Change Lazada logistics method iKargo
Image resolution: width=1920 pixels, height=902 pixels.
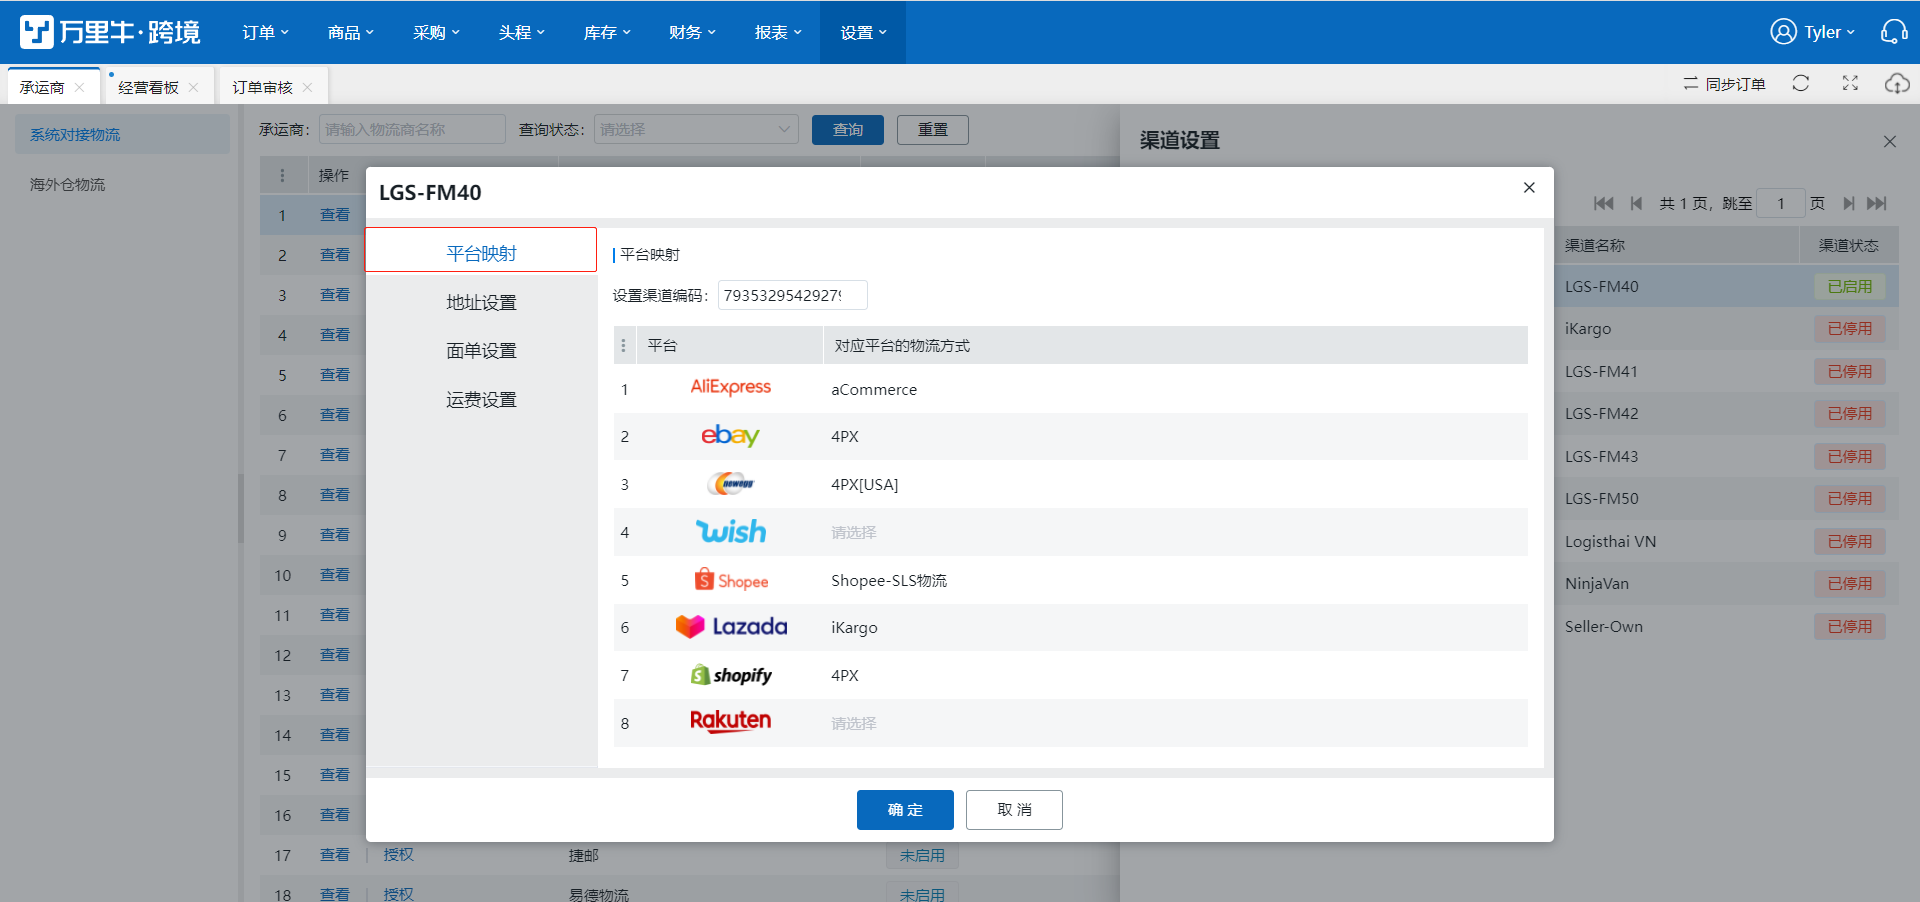(x=854, y=628)
